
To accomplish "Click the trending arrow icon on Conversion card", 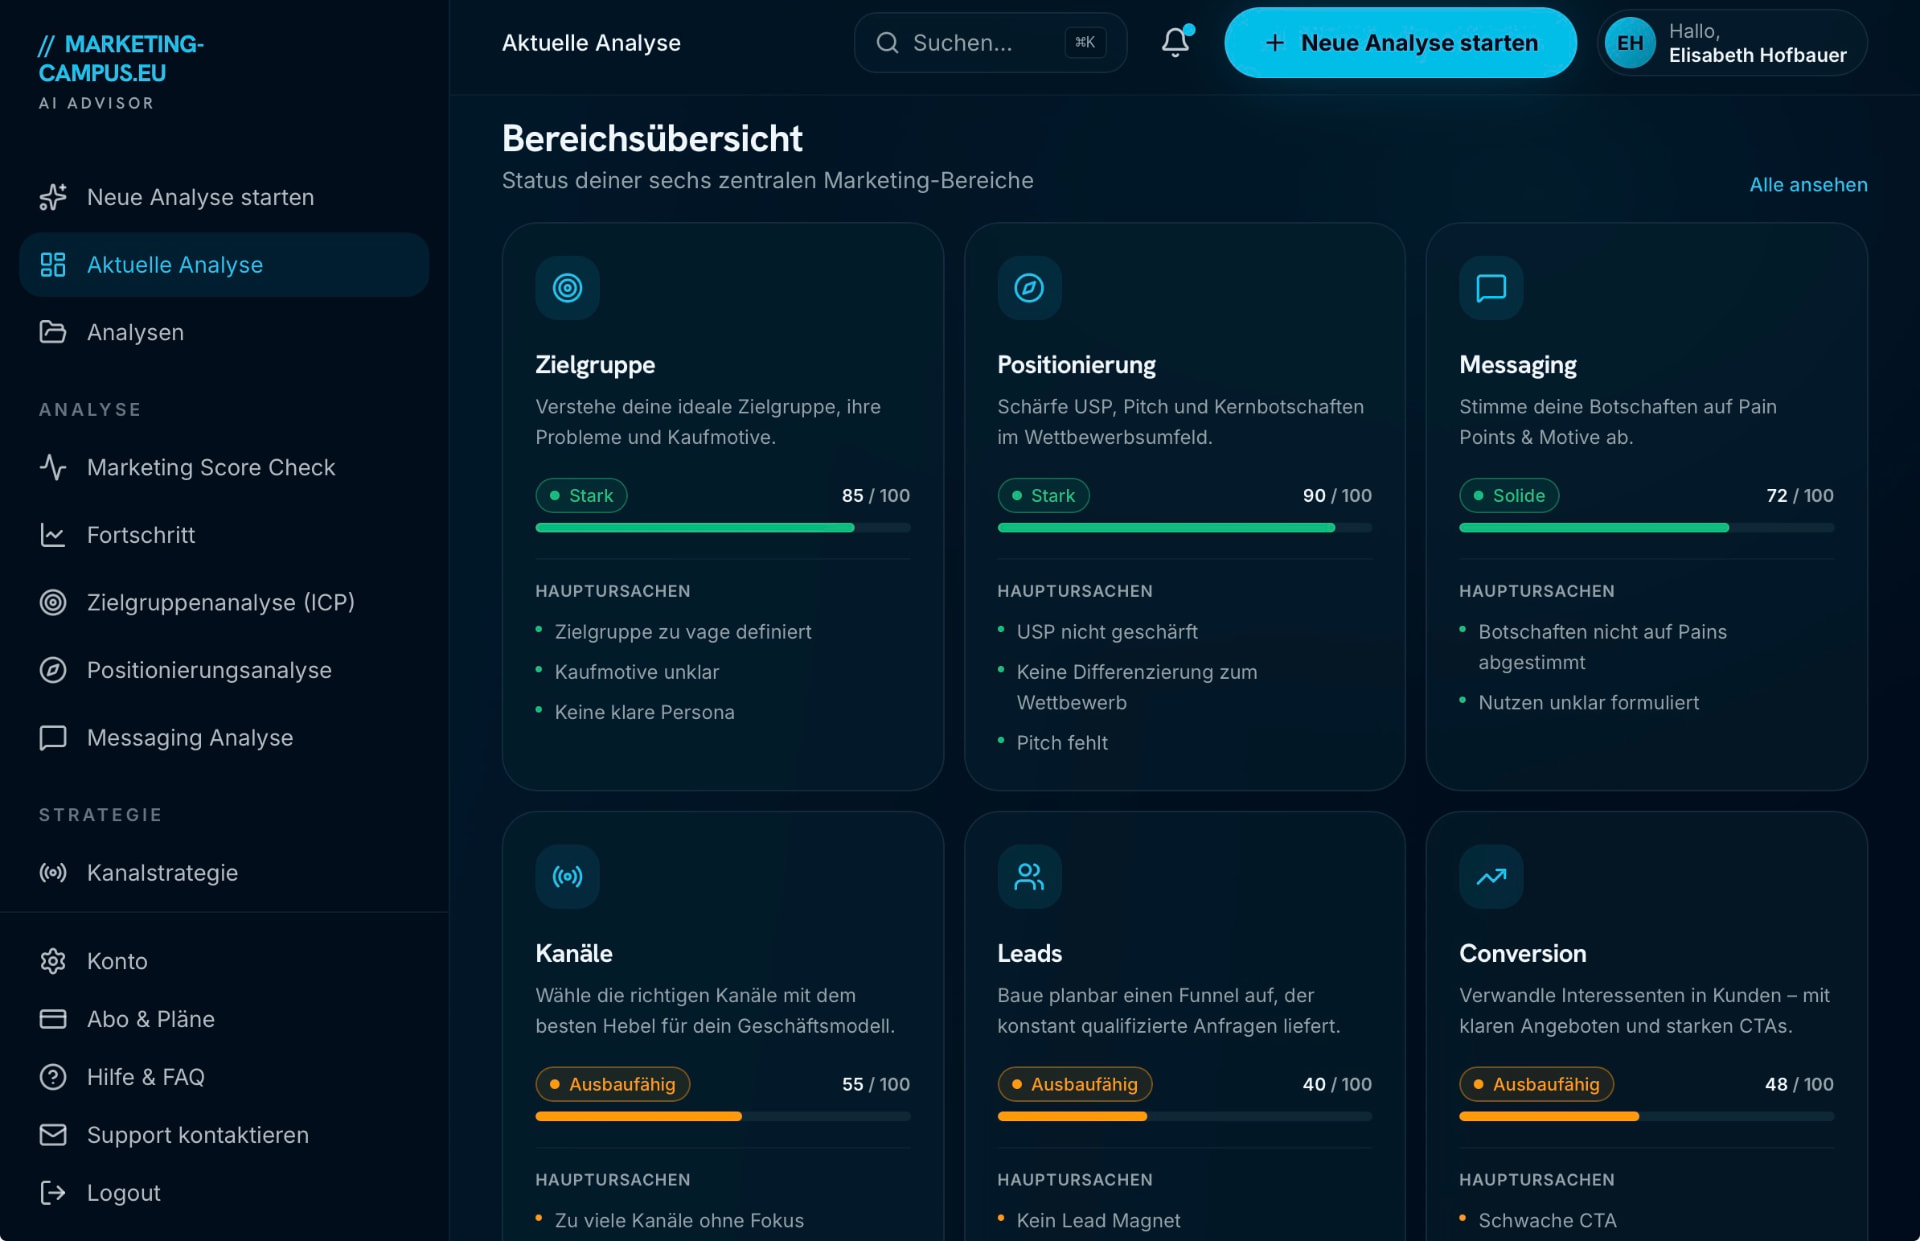I will click(1491, 877).
